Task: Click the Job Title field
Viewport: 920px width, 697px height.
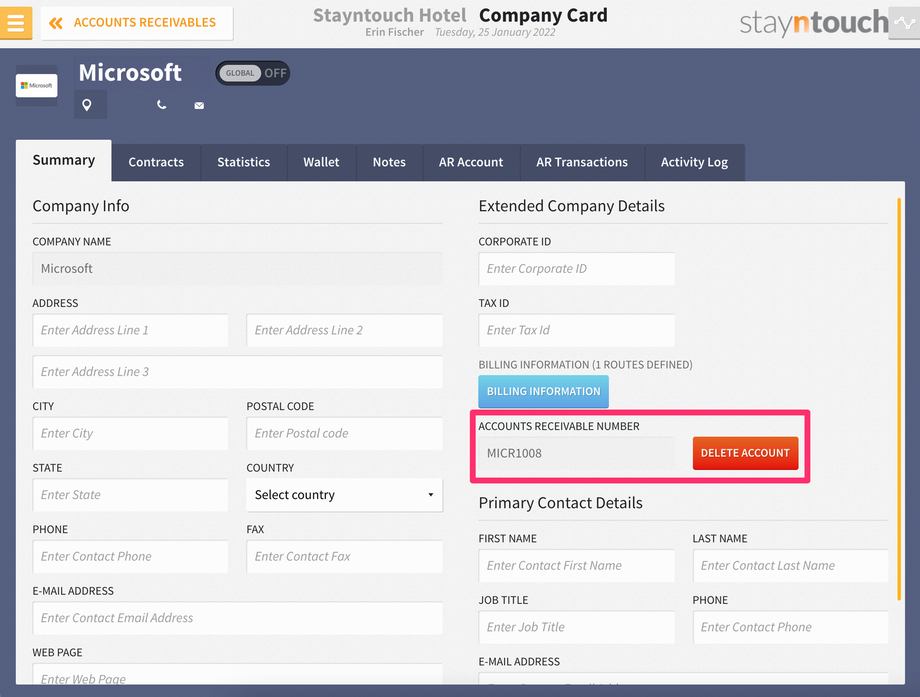Action: pos(577,628)
